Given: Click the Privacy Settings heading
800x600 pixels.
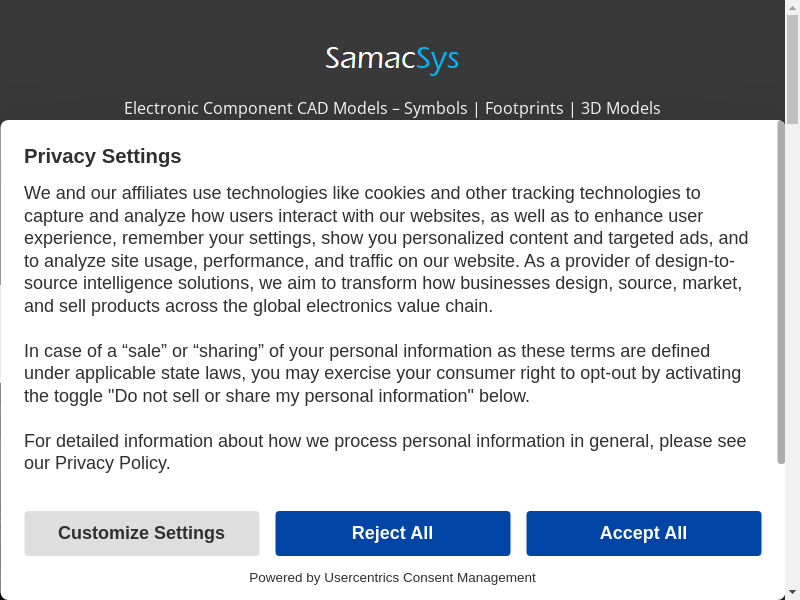Looking at the screenshot, I should pos(103,156).
